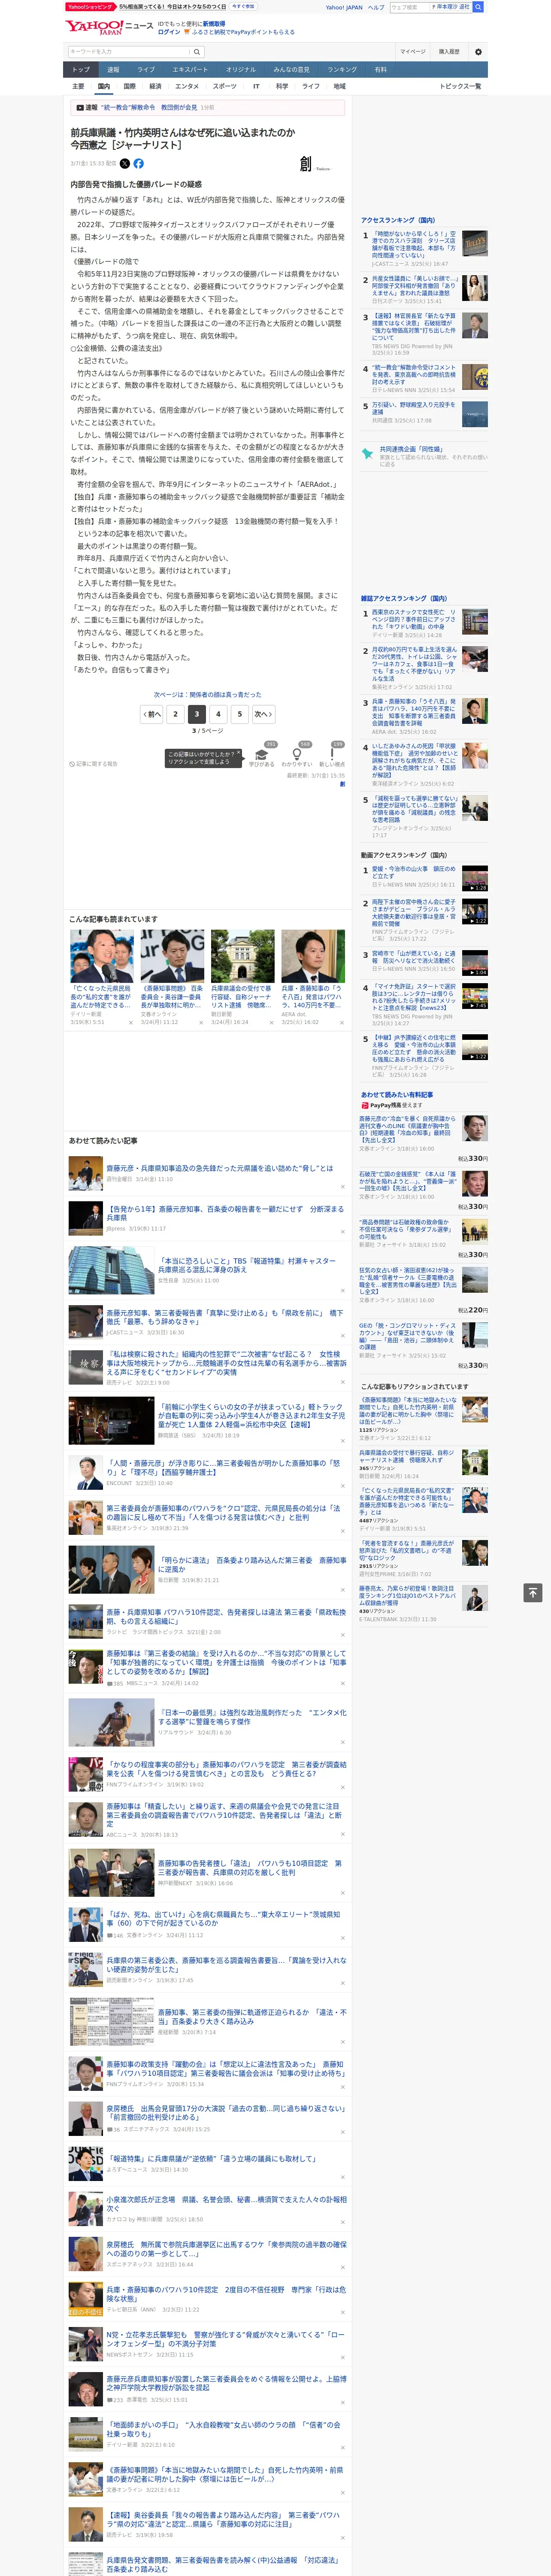React with わかりやすい lightbulb icon
551x2576 pixels.
click(x=297, y=753)
